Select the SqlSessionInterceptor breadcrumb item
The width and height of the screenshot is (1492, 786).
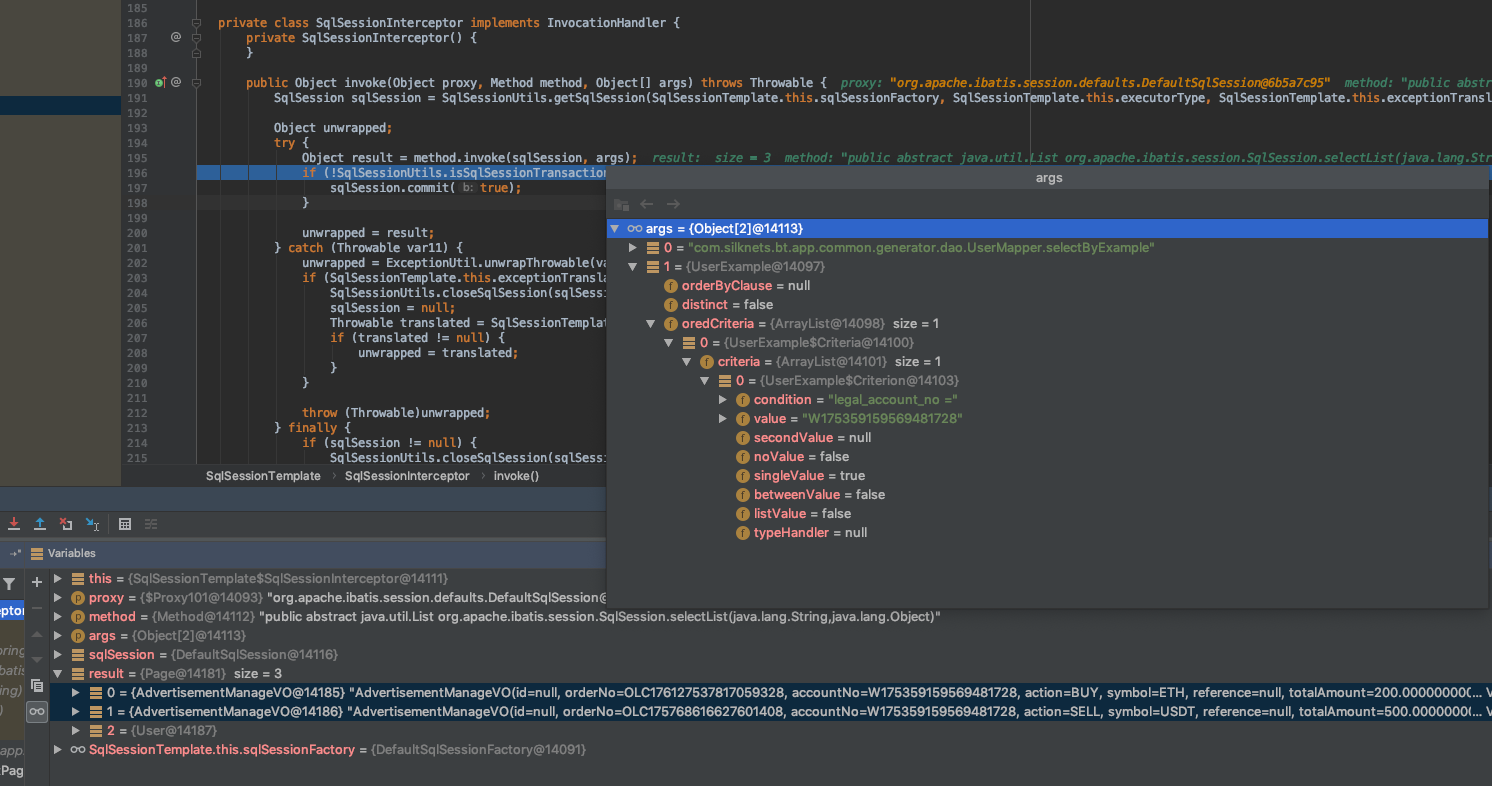click(x=407, y=476)
